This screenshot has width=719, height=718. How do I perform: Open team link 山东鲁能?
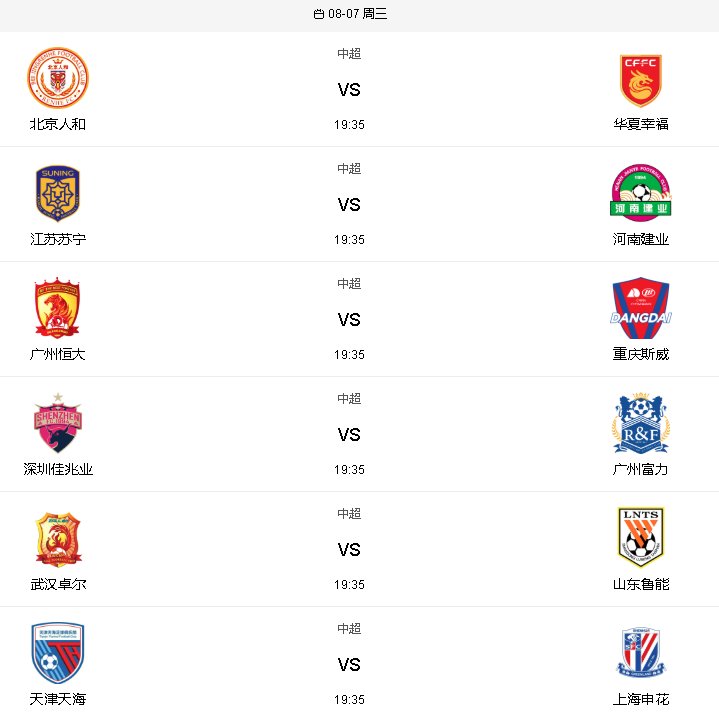pyautogui.click(x=641, y=584)
